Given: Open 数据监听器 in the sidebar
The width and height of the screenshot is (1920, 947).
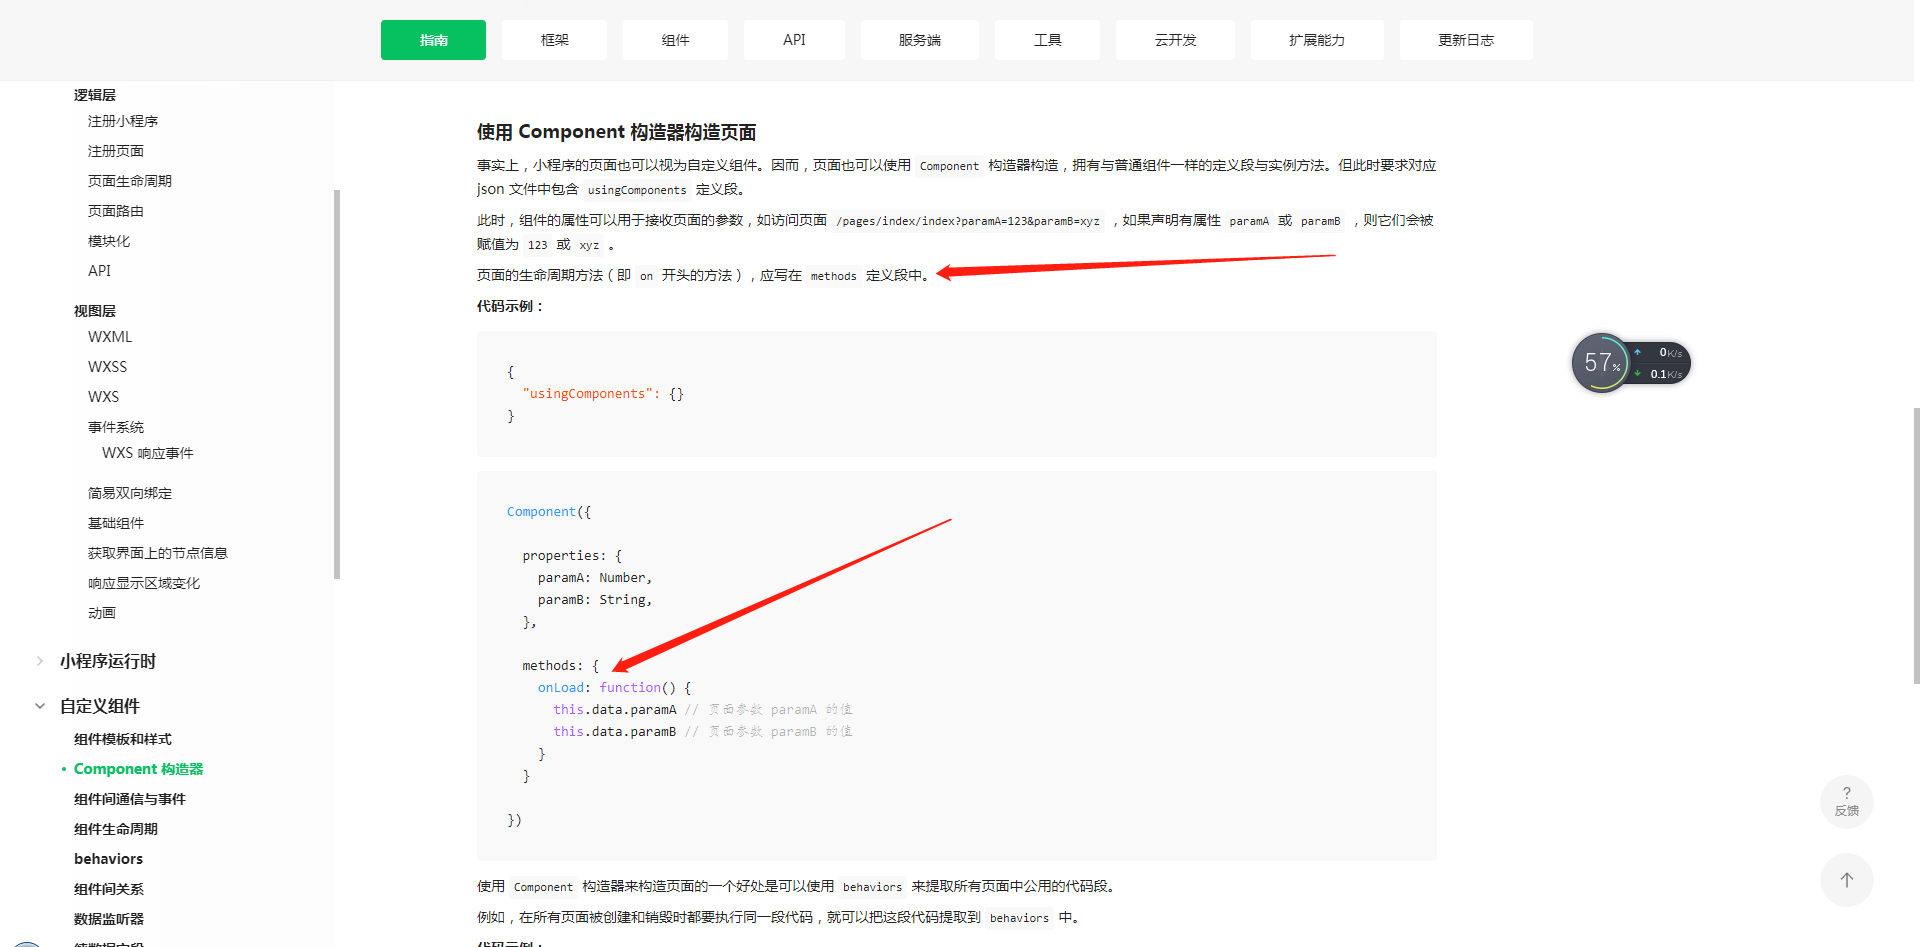Looking at the screenshot, I should coord(109,919).
